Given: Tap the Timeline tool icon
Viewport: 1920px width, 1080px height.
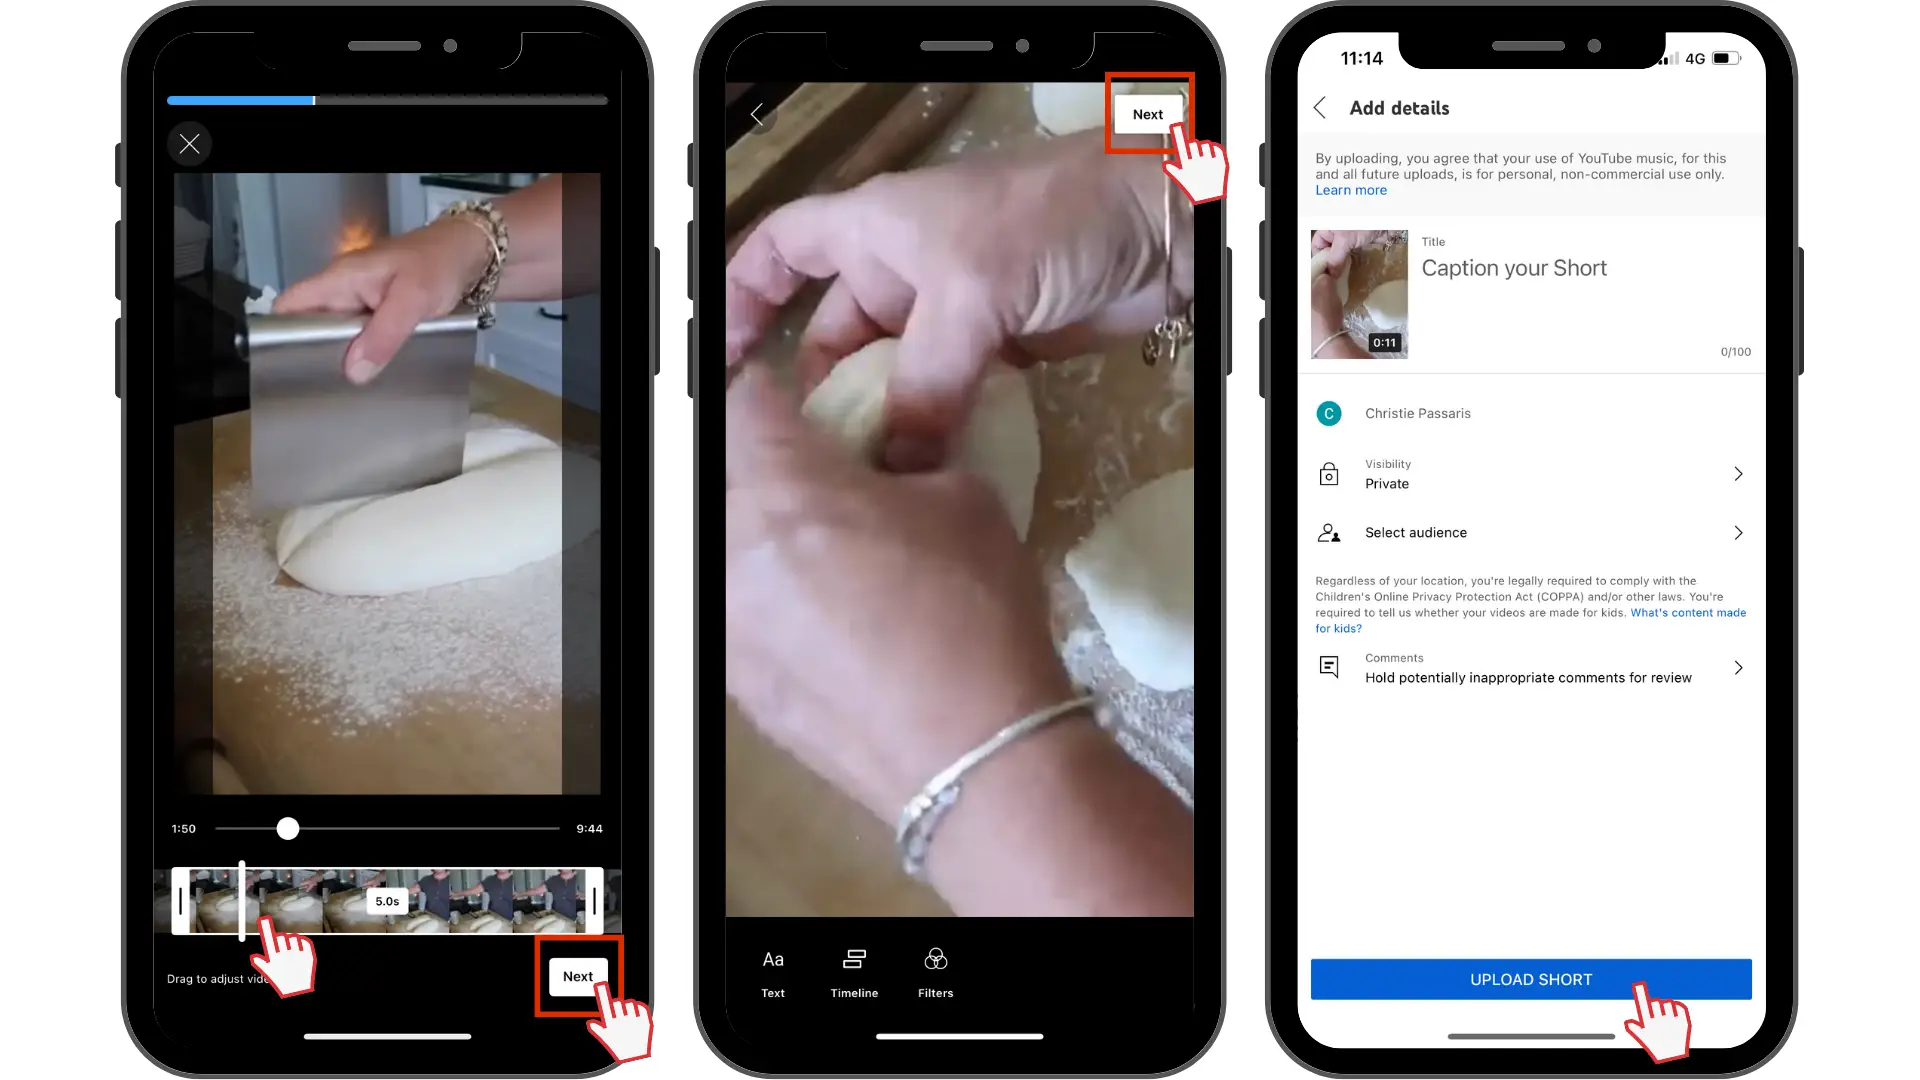Looking at the screenshot, I should pyautogui.click(x=855, y=959).
